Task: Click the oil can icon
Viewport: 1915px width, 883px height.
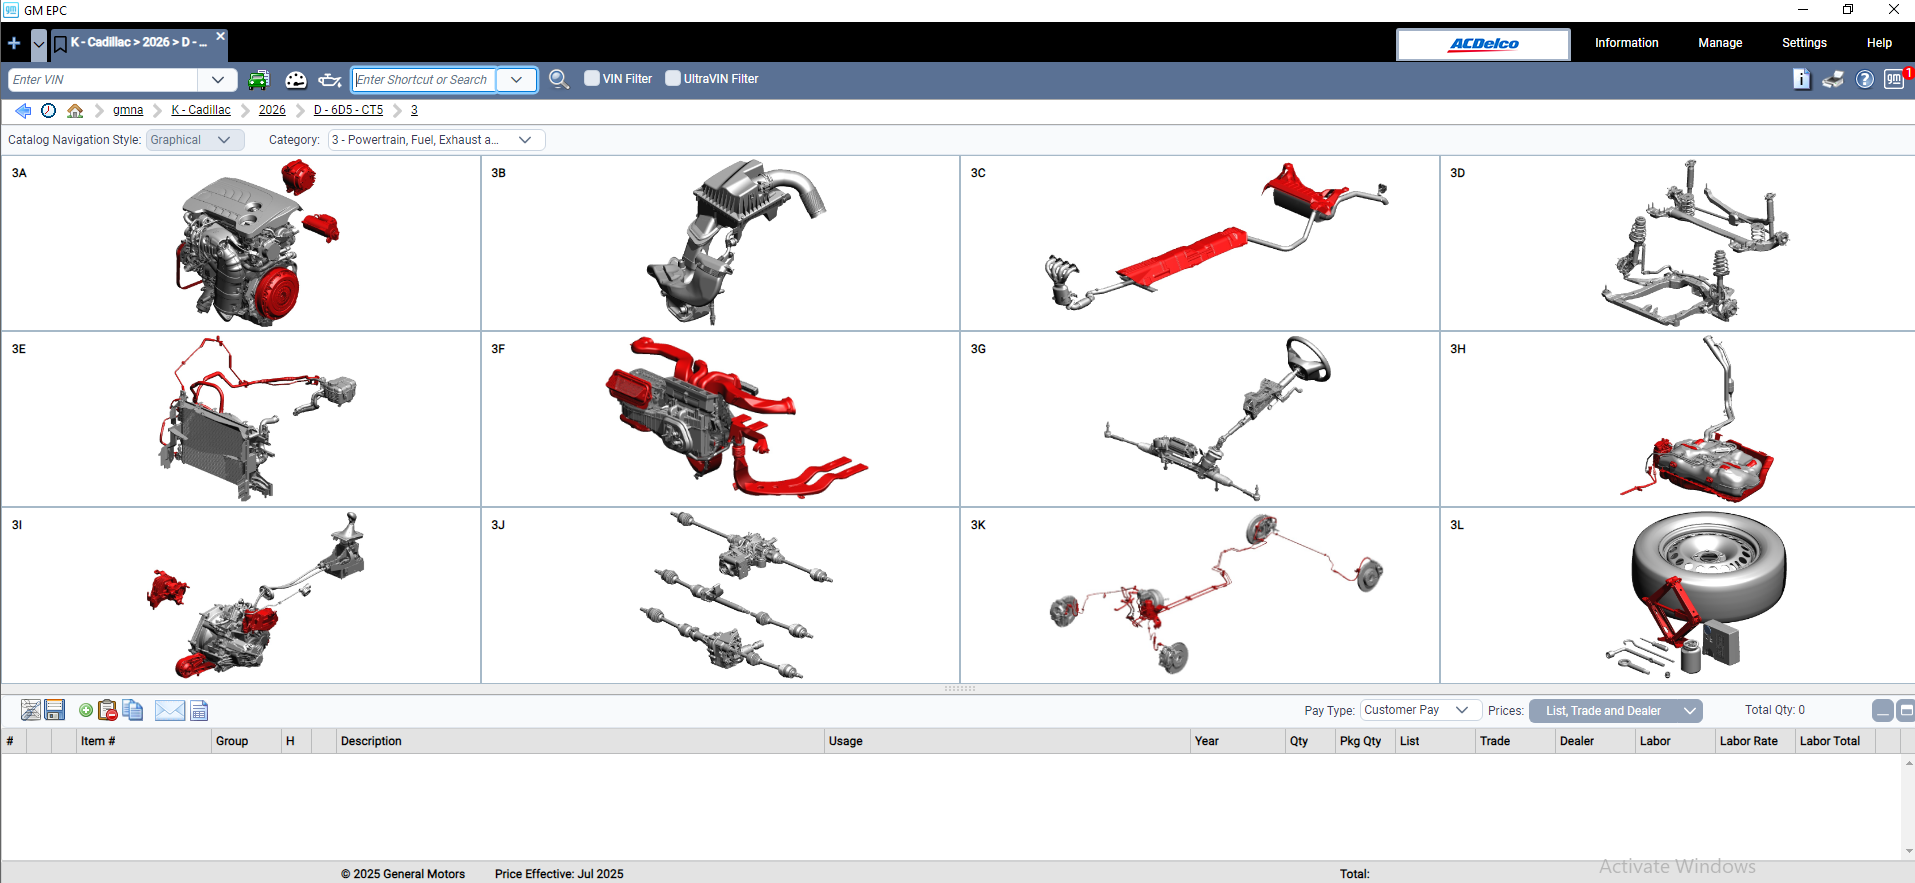Action: (x=330, y=80)
